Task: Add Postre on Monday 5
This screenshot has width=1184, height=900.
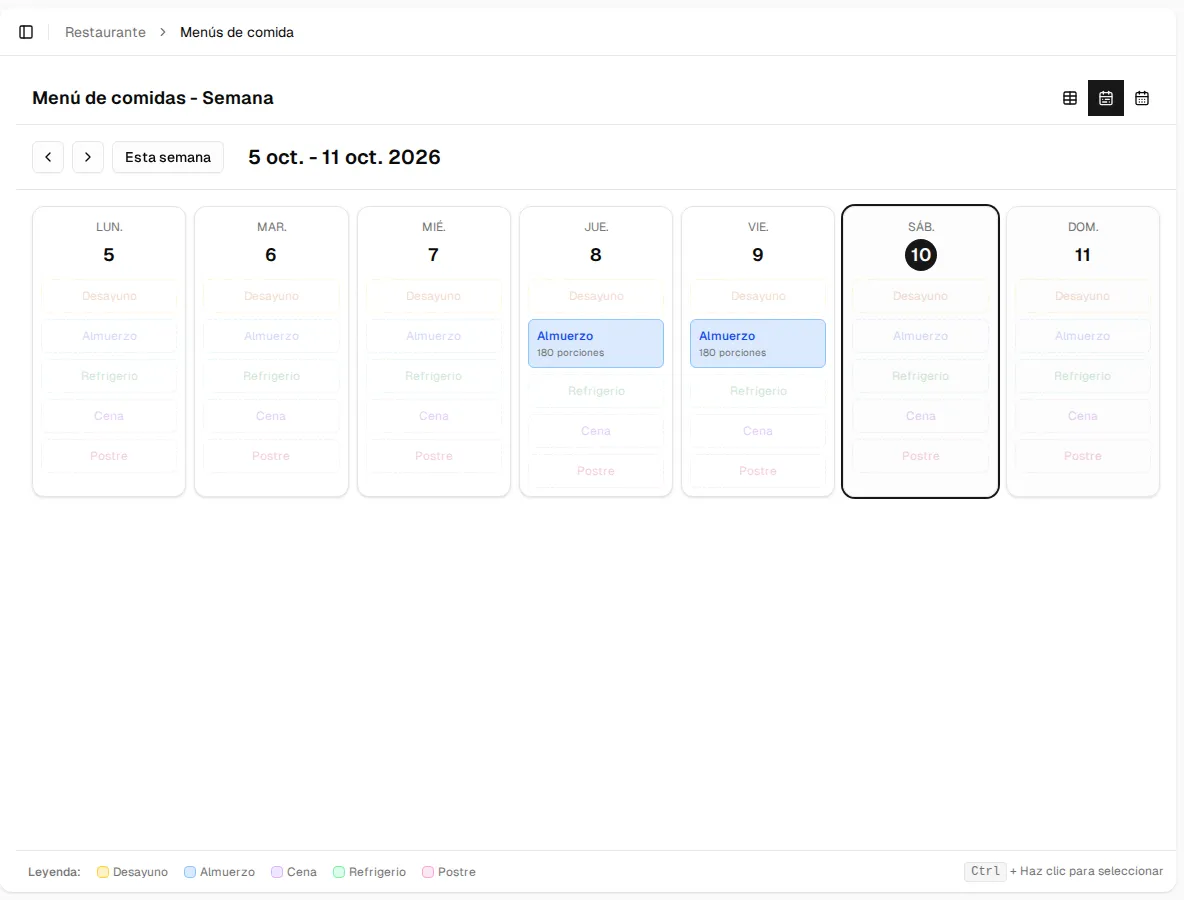Action: pyautogui.click(x=109, y=456)
